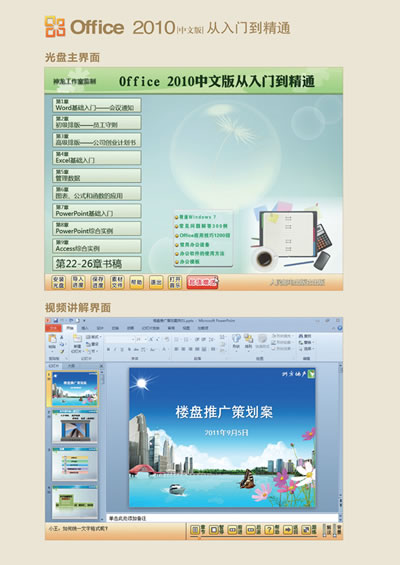Open the 选择 select dropdown
The width and height of the screenshot is (400, 565).
(306, 349)
